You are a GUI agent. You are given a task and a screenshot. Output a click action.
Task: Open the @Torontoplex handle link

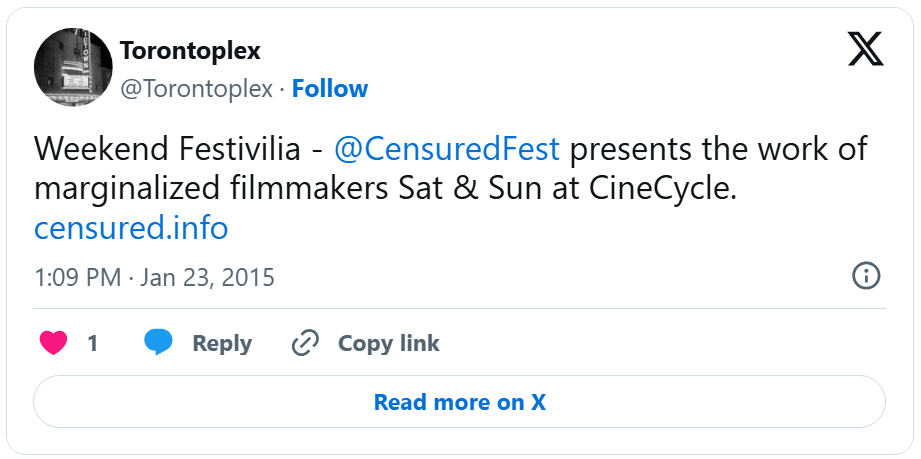point(196,88)
